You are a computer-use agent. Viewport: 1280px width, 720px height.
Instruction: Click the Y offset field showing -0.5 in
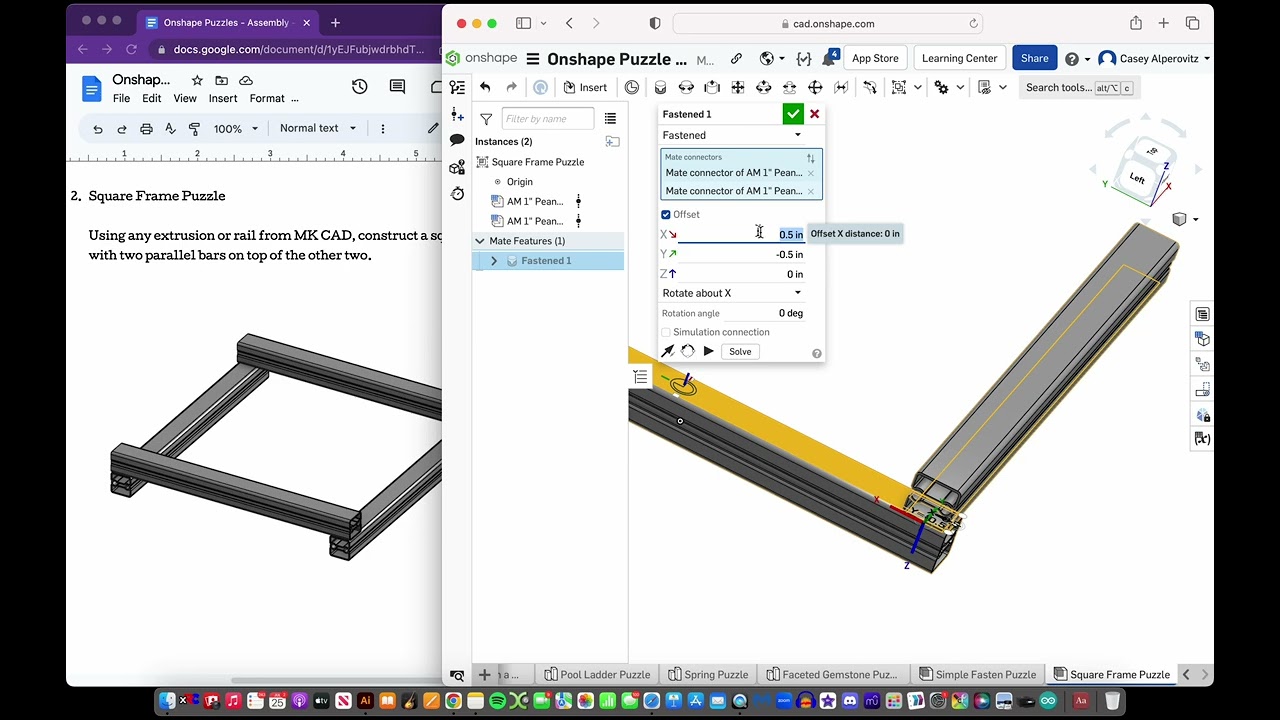(741, 254)
